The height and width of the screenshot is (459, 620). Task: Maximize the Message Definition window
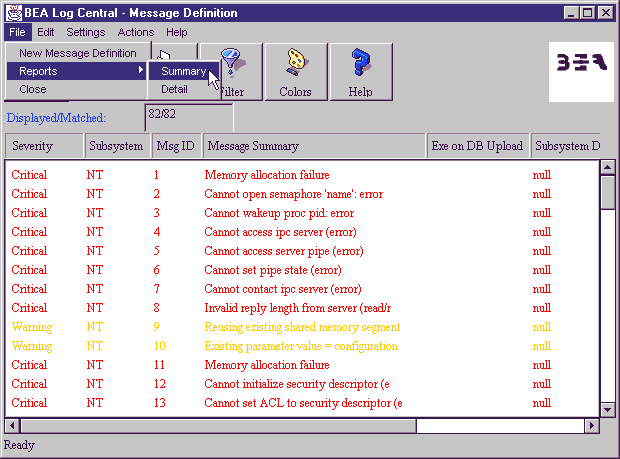point(588,13)
